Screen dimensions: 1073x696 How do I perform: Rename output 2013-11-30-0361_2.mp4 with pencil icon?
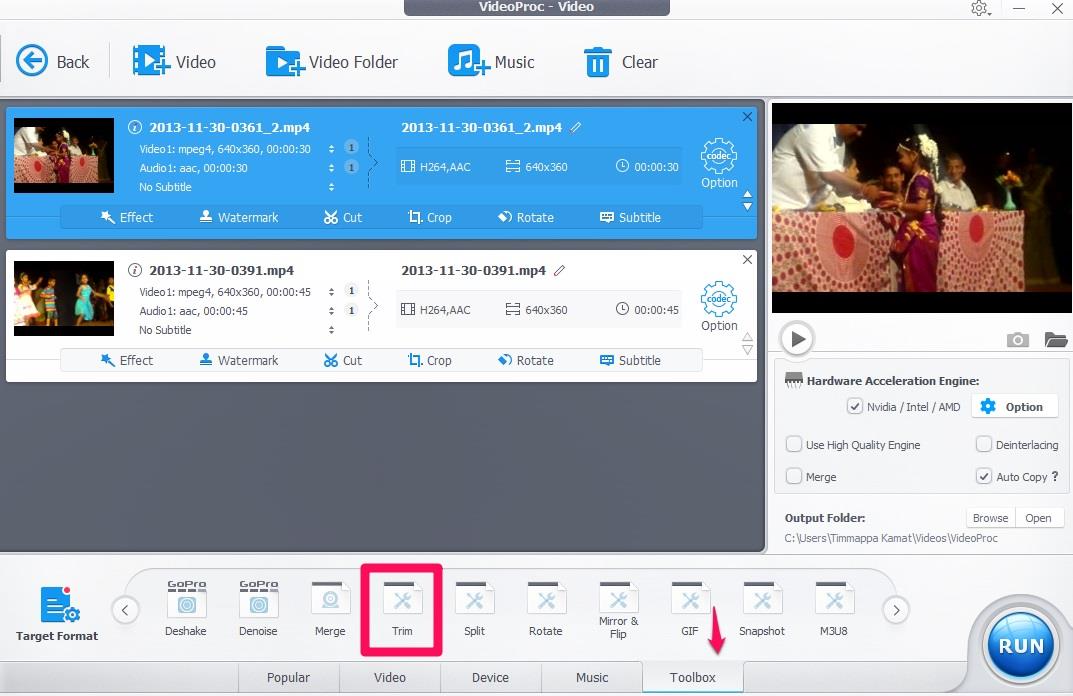pyautogui.click(x=576, y=127)
